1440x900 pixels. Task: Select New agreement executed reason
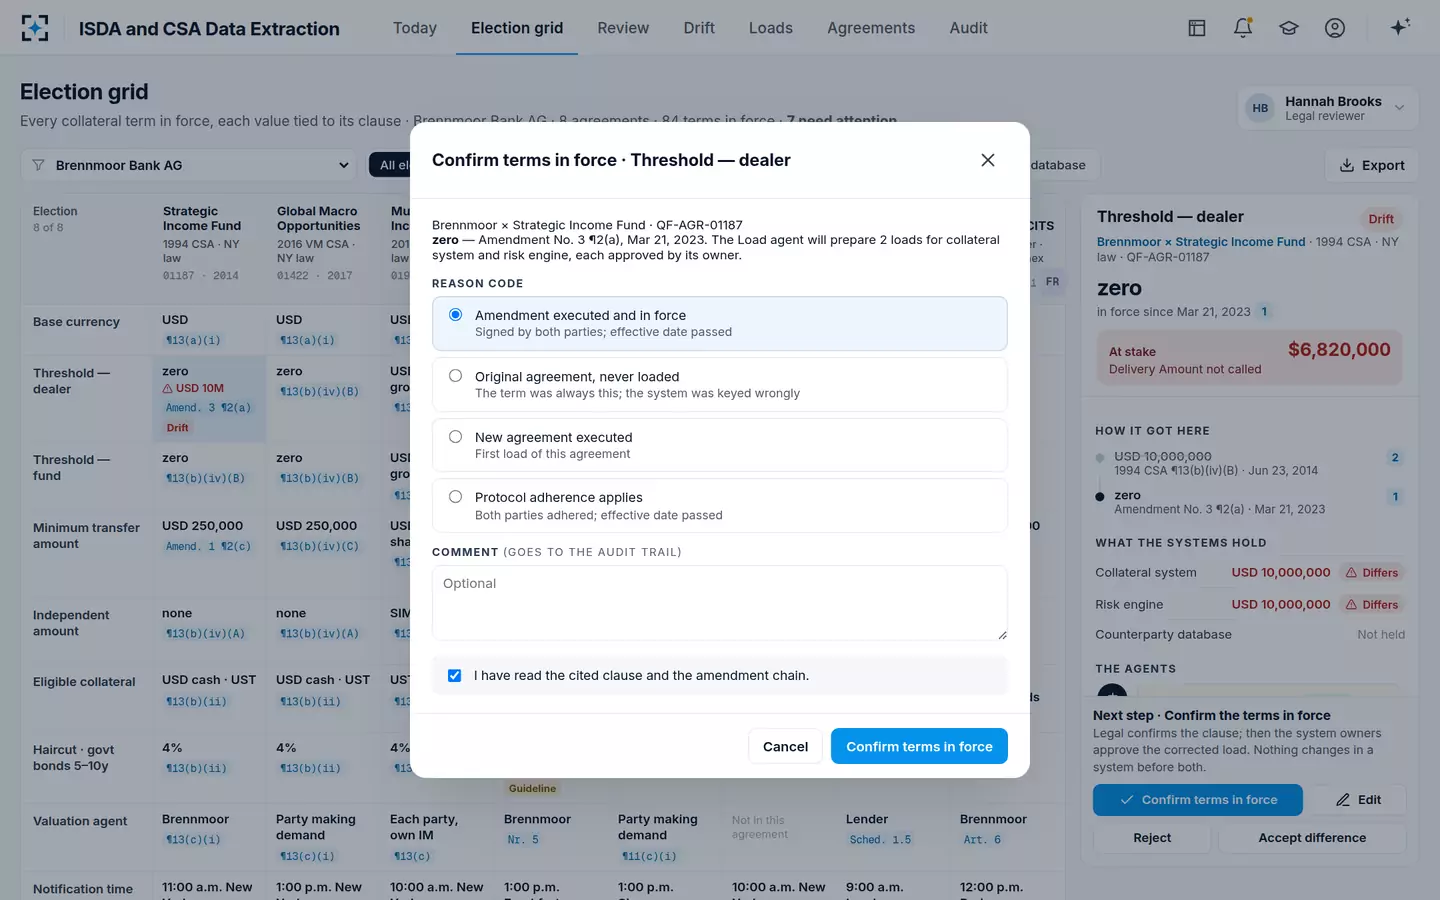(719, 445)
